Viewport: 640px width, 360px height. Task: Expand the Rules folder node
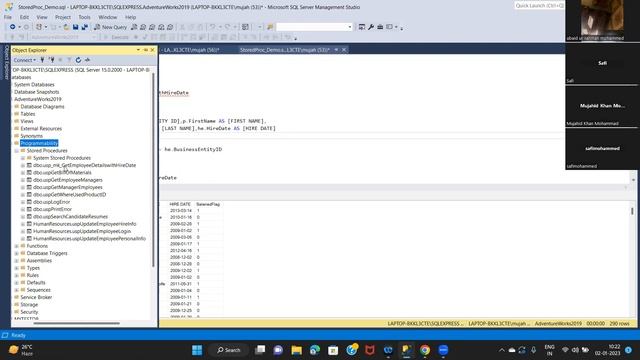(17, 276)
